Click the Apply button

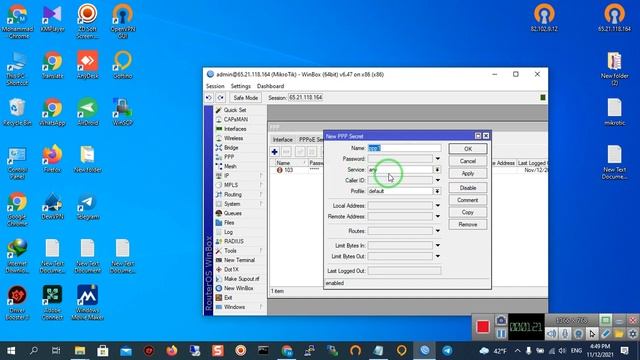468,173
